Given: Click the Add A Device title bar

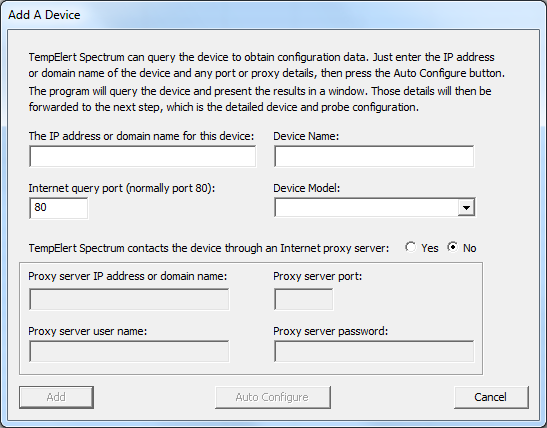Looking at the screenshot, I should click(274, 15).
